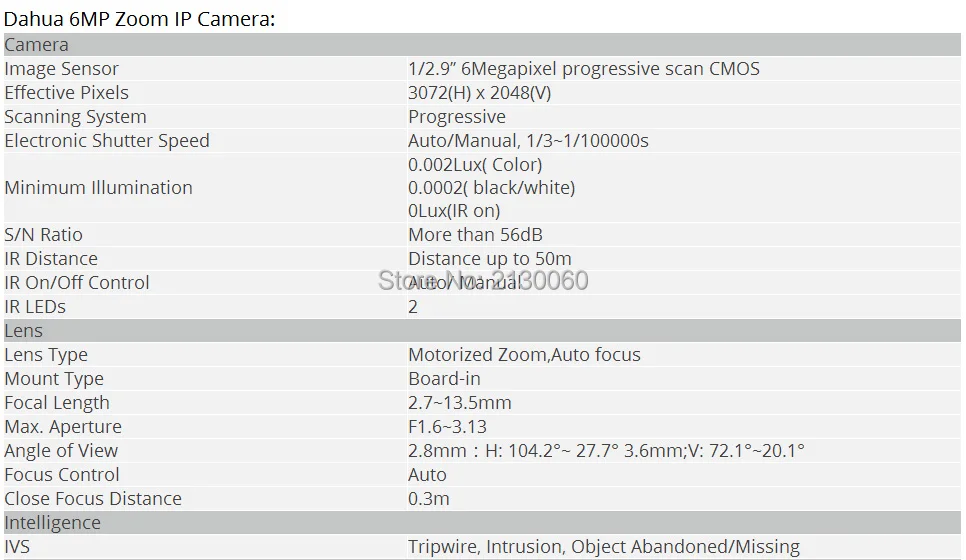Screen dimensions: 966x560
Task: Select the 2.7~13.5mm focal length value
Action: [x=460, y=402]
